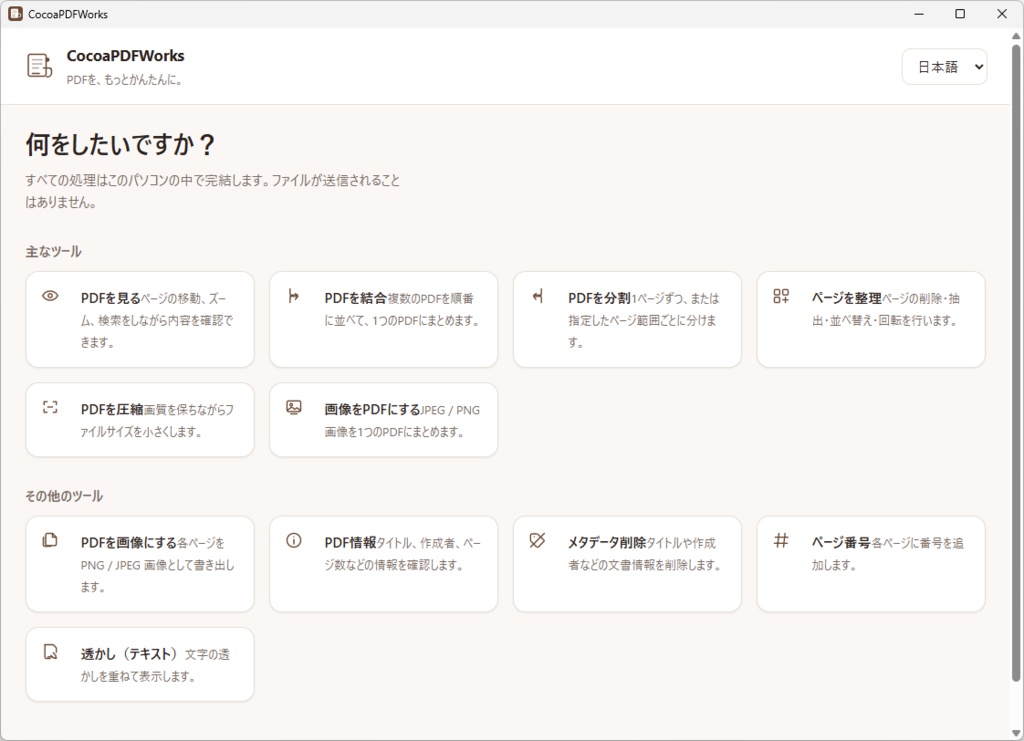Viewport: 1024px width, 741px height.
Task: Choose the ページ番号 tool
Action: pyautogui.click(x=871, y=564)
